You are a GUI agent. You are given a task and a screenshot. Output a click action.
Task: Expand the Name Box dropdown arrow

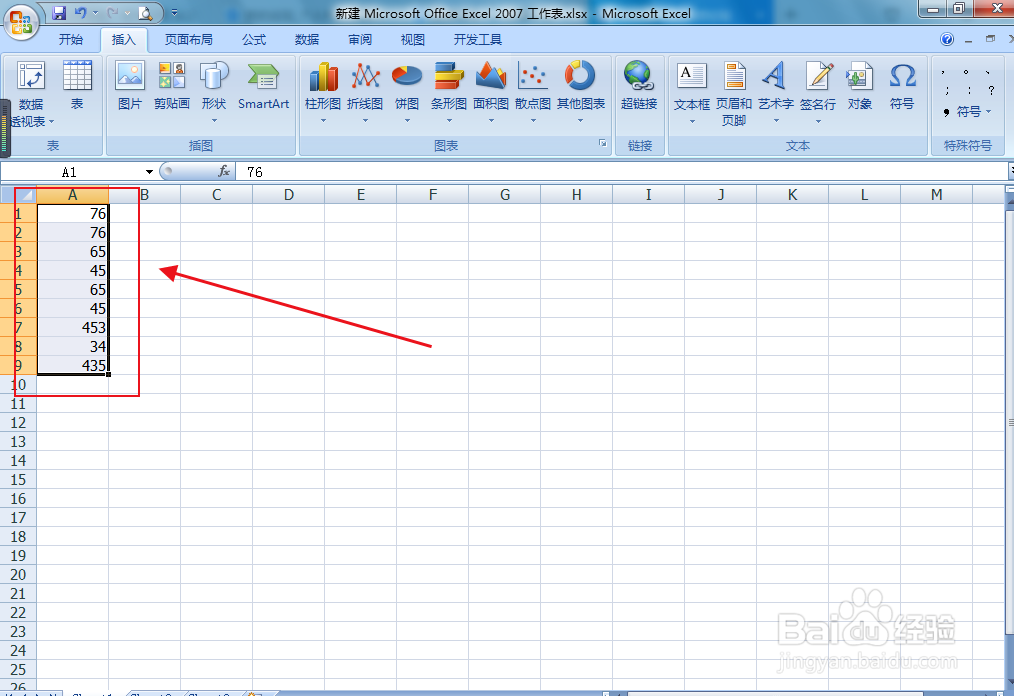pyautogui.click(x=149, y=172)
